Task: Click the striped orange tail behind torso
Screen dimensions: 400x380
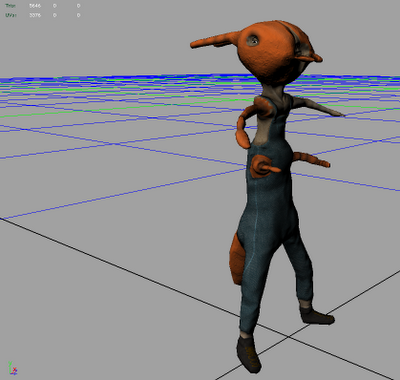Action: click(x=311, y=159)
